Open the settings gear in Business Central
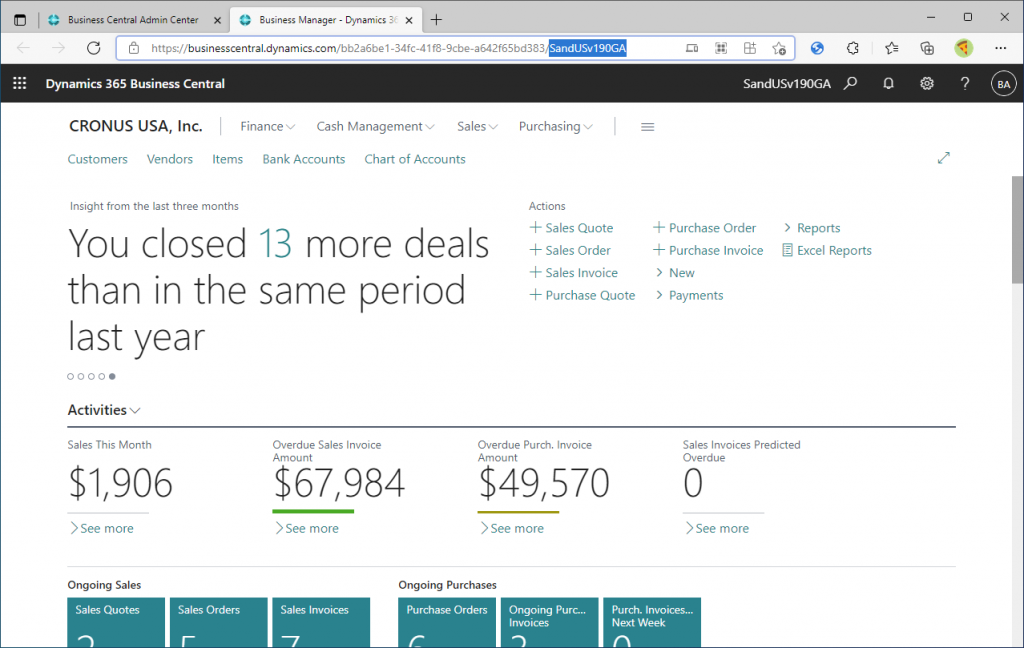Image resolution: width=1024 pixels, height=648 pixels. click(x=927, y=84)
